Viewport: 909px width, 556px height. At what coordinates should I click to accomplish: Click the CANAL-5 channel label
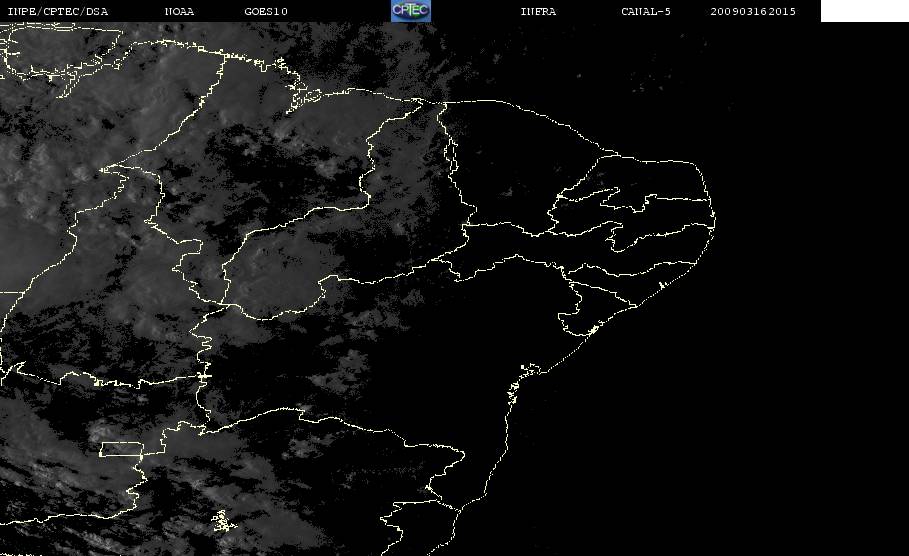pyautogui.click(x=646, y=11)
